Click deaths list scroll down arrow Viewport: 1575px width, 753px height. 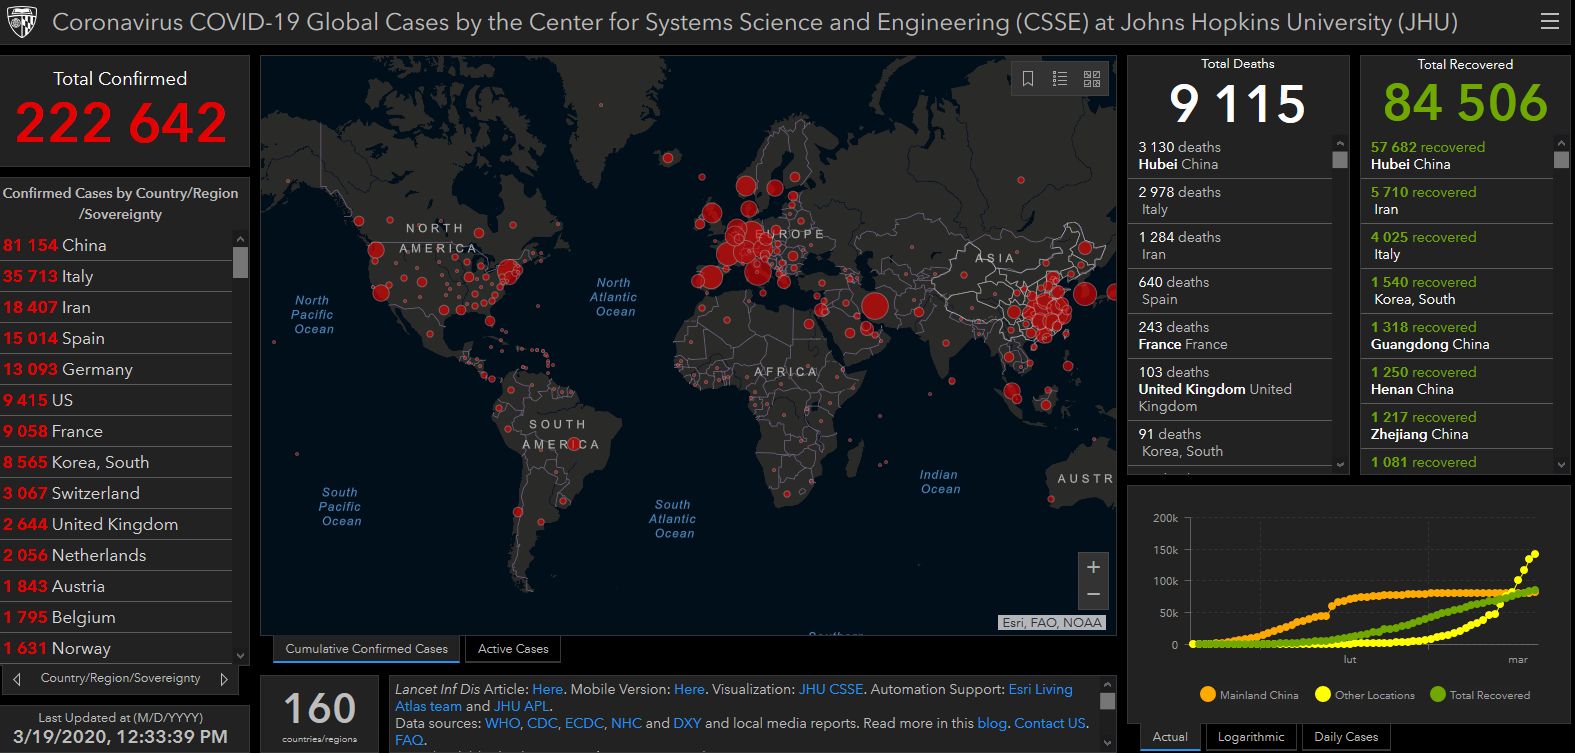(x=1340, y=464)
